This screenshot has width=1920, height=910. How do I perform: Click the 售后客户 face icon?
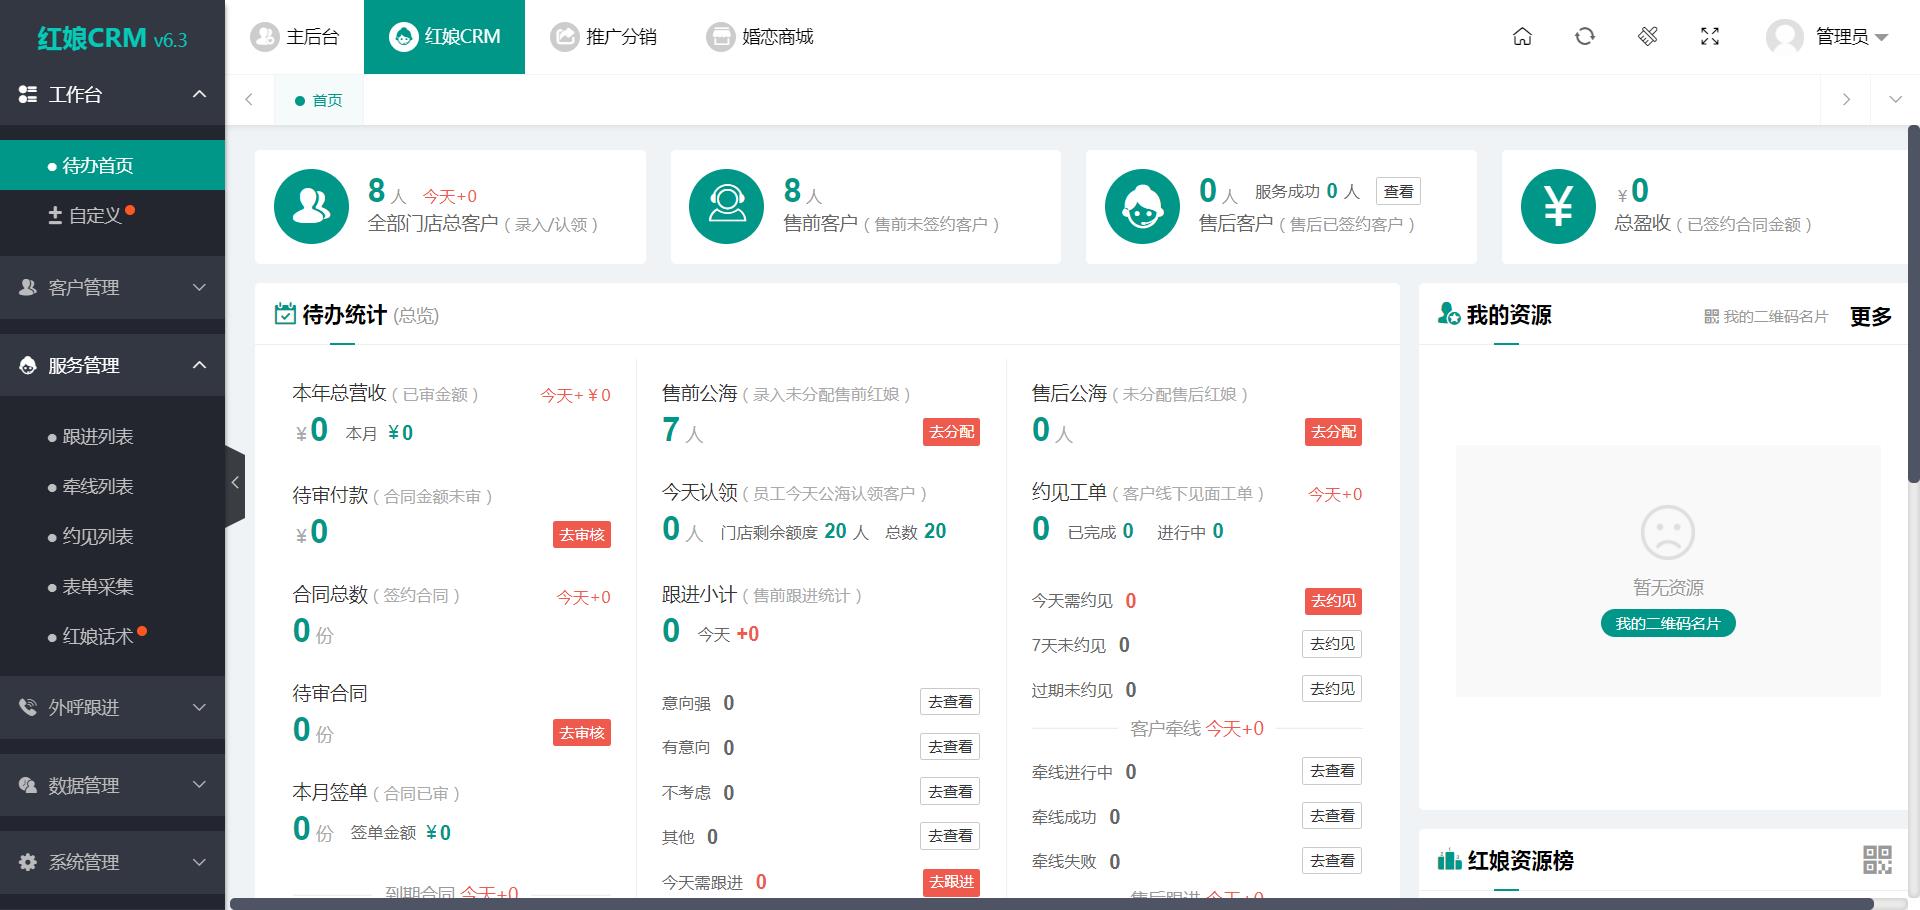[1142, 207]
